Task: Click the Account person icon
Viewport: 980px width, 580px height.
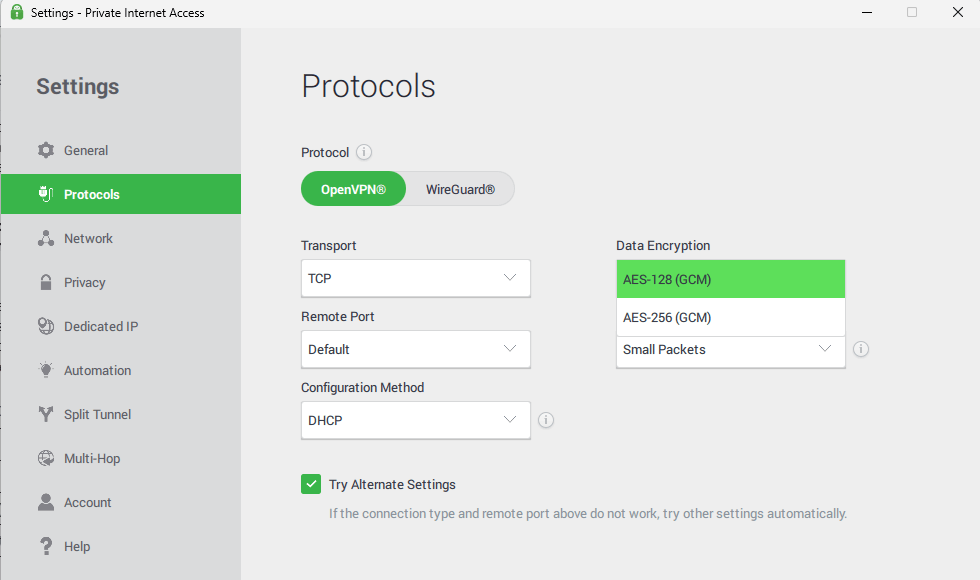Action: [x=45, y=502]
